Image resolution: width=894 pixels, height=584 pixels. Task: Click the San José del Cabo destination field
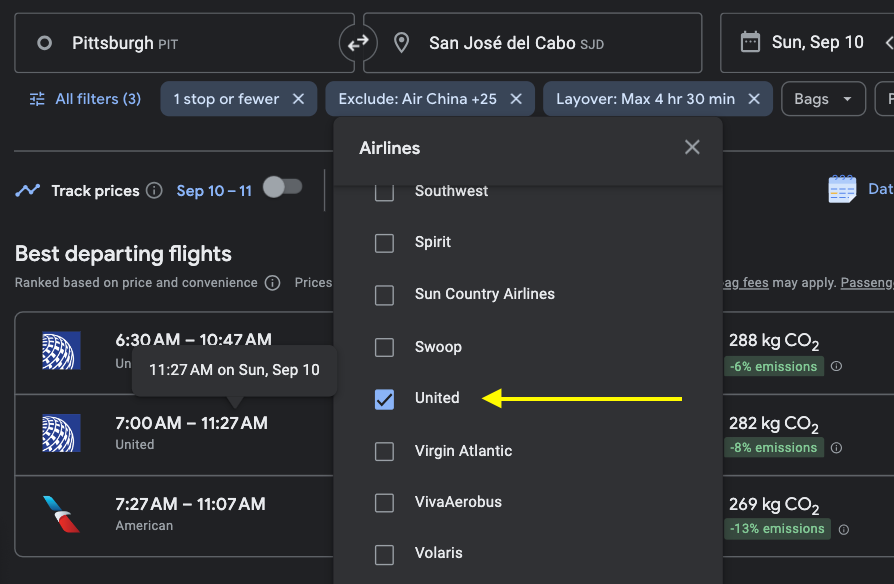pyautogui.click(x=533, y=43)
